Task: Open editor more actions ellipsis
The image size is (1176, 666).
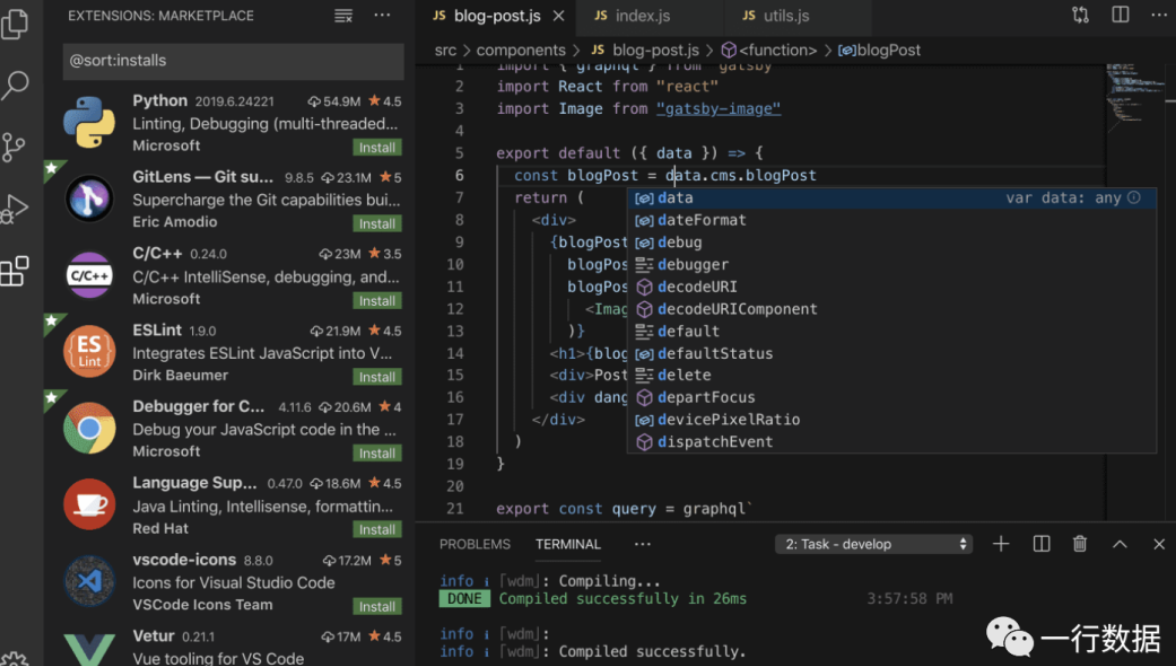Action: pyautogui.click(x=1159, y=15)
